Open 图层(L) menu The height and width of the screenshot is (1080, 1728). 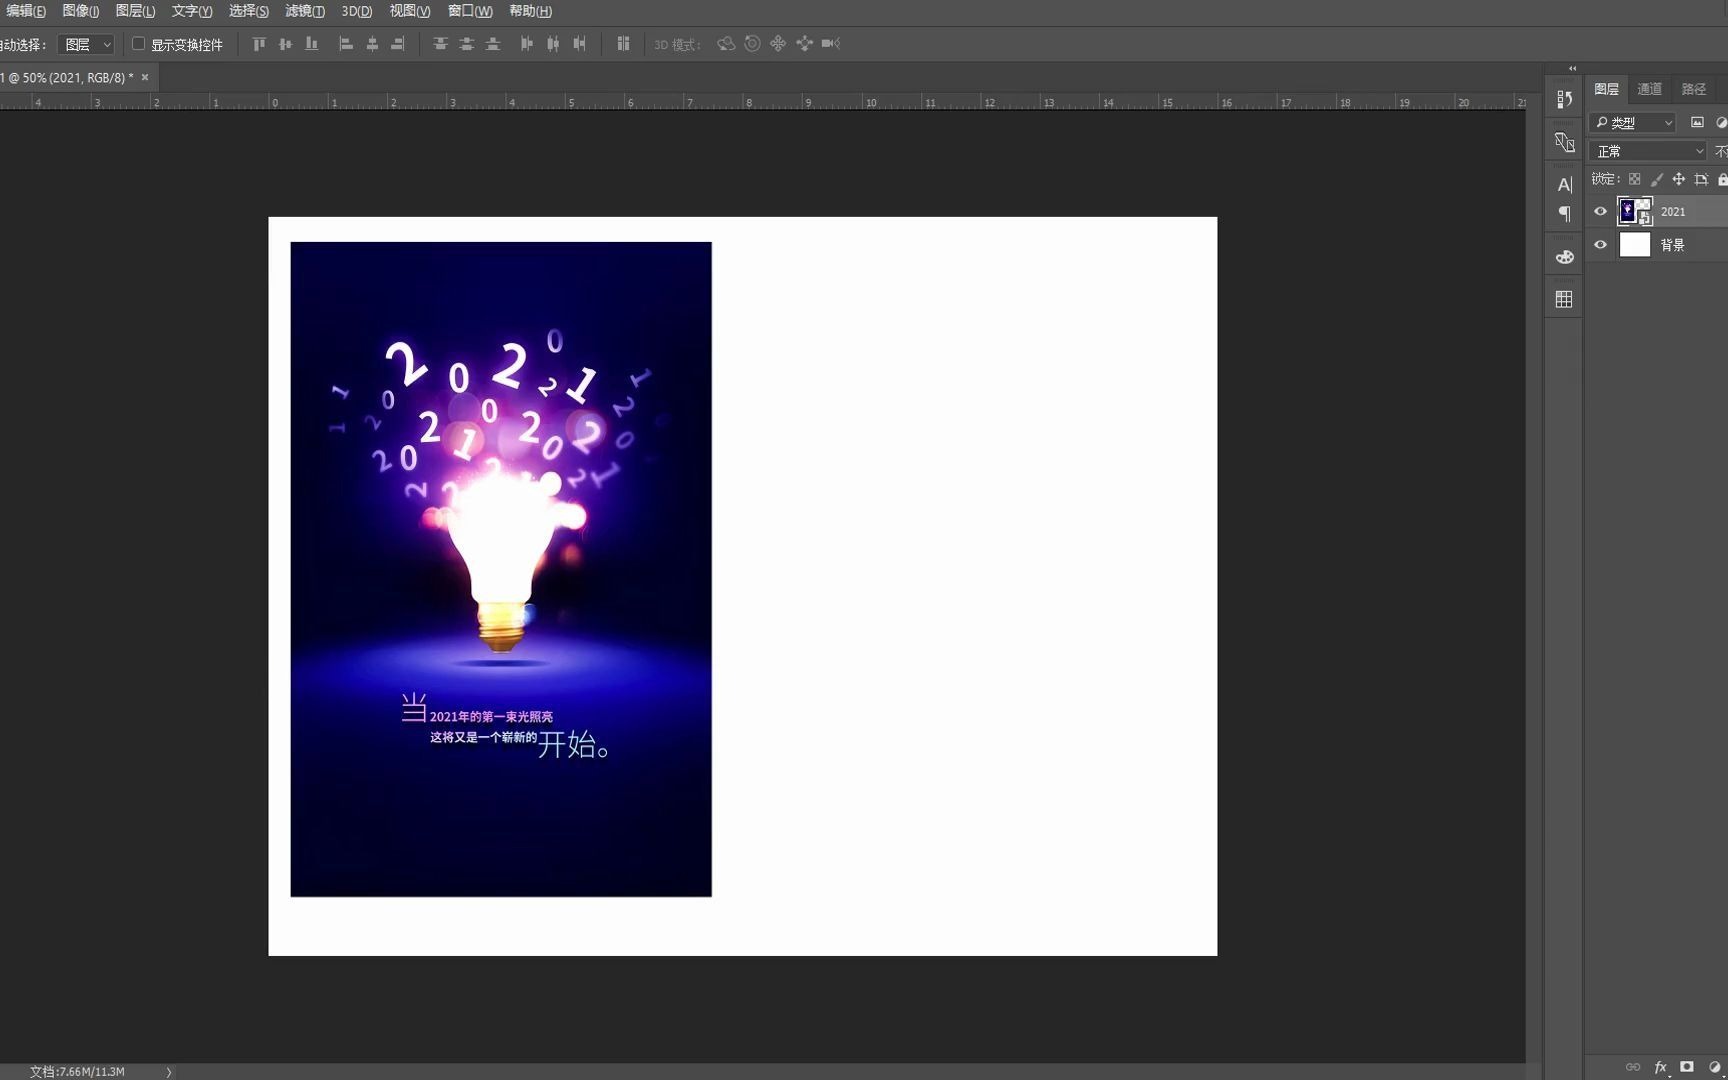coord(135,11)
